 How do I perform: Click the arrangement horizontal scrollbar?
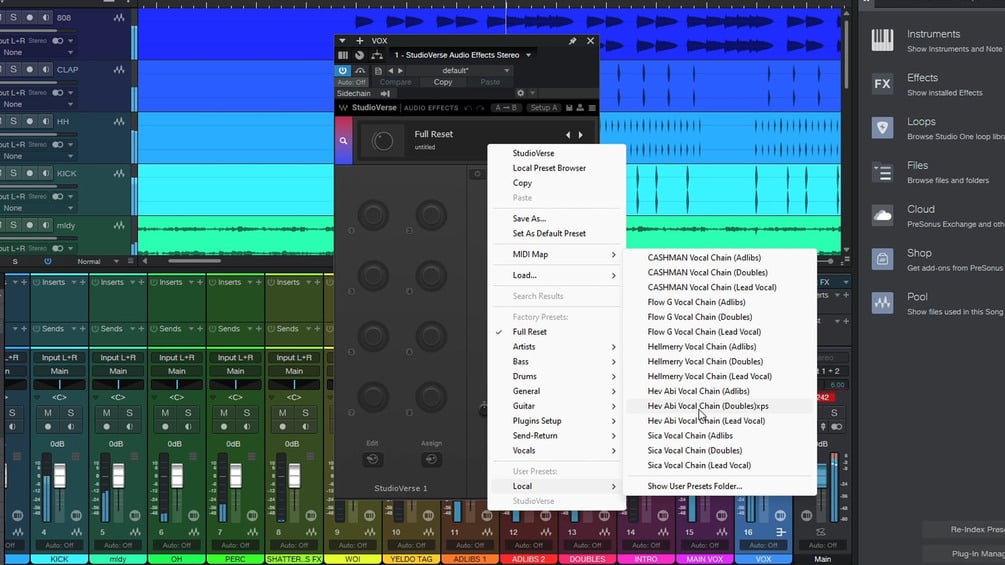click(x=194, y=261)
